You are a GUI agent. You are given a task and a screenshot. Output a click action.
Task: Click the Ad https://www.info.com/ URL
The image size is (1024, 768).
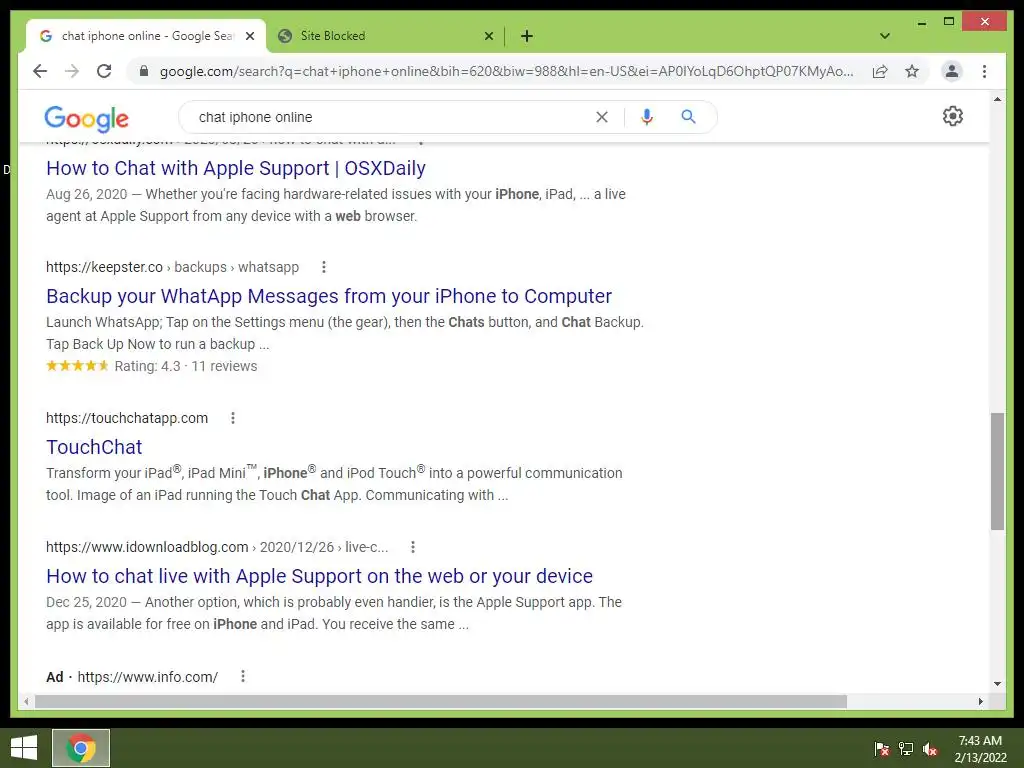pos(132,677)
